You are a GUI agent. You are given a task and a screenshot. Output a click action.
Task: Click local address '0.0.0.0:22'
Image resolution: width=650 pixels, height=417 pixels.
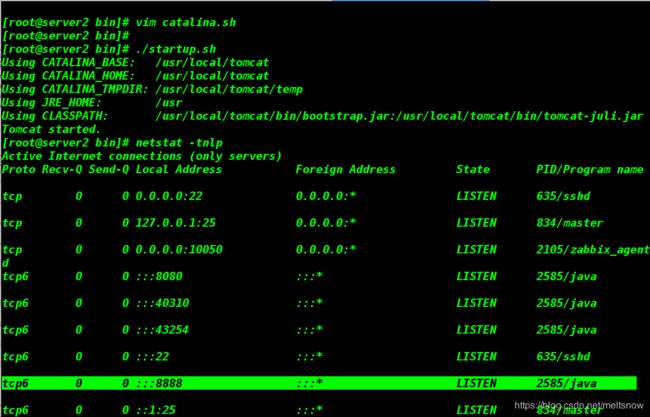[169, 196]
